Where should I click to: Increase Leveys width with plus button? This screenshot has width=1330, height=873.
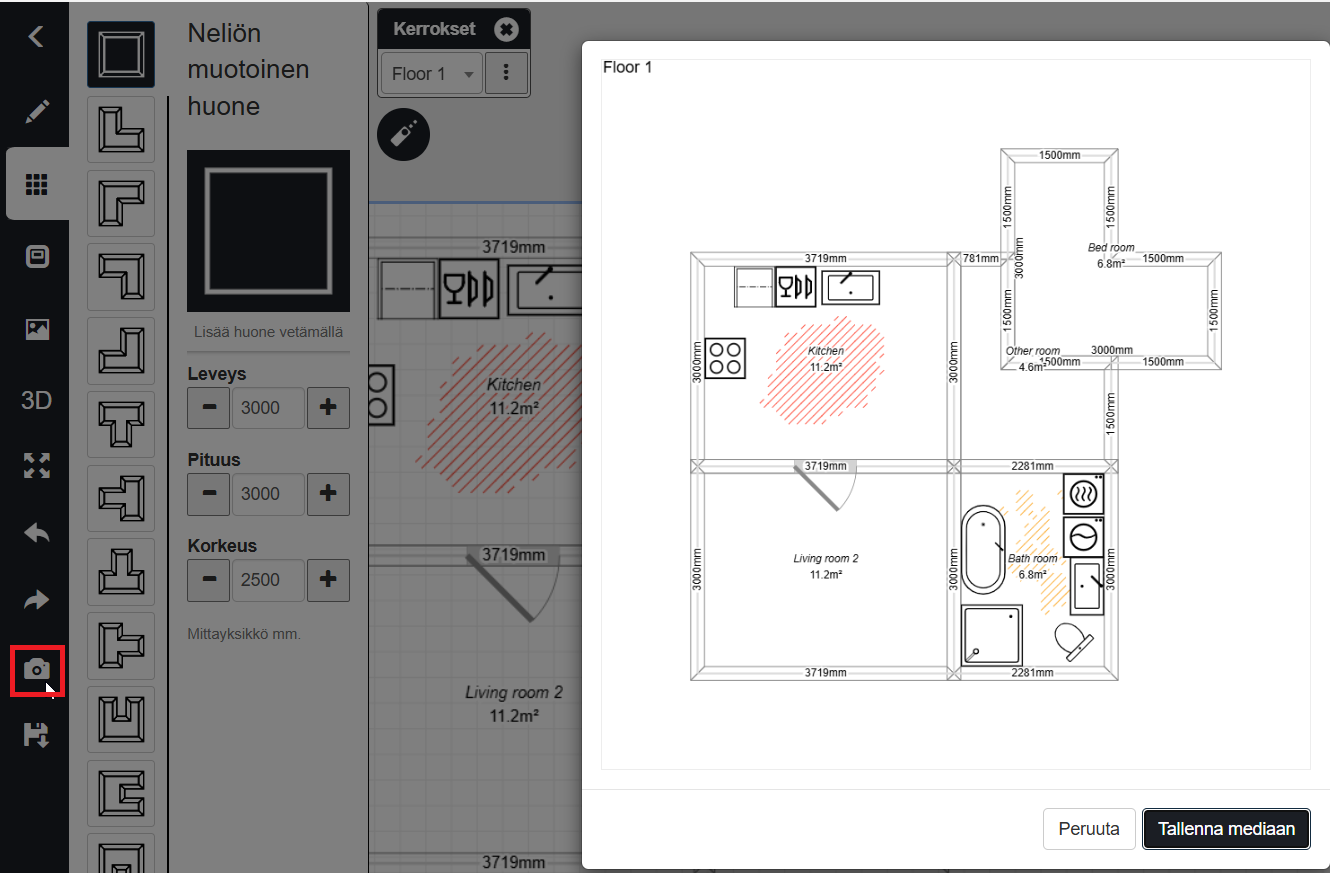pos(328,408)
